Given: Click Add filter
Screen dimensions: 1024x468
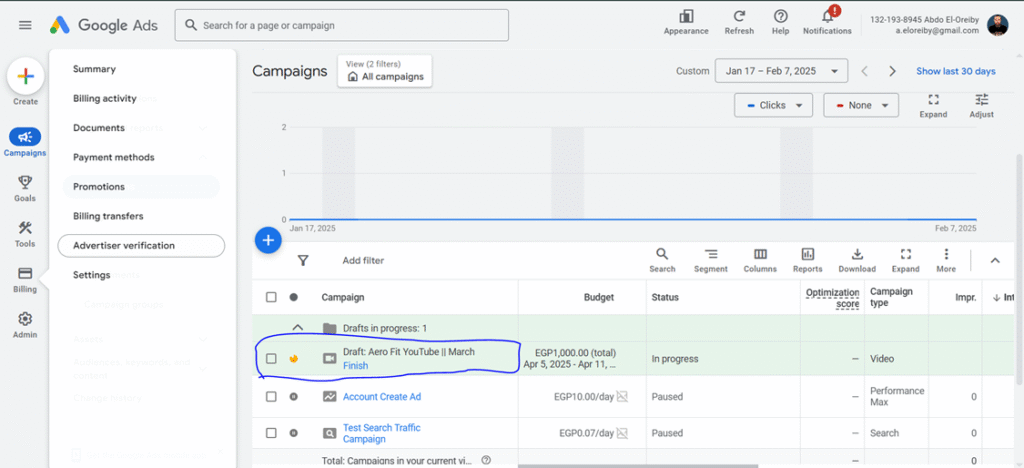Looking at the screenshot, I should click(363, 260).
